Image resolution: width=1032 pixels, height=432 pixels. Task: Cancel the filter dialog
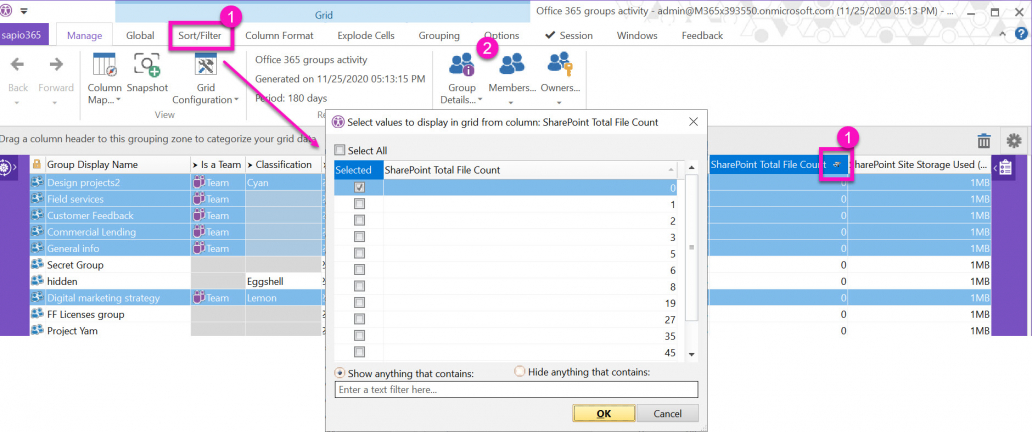pos(667,413)
